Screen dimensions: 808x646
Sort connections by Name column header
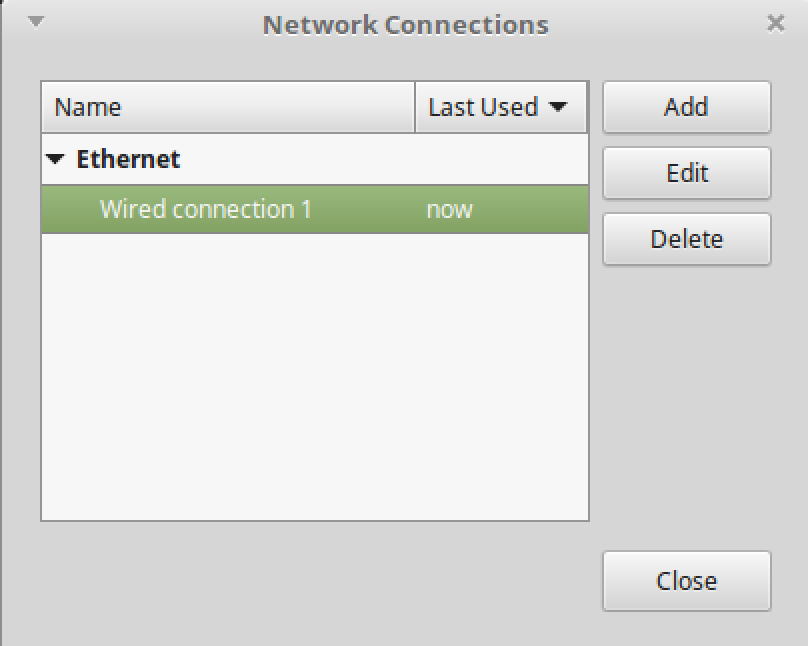(x=228, y=107)
